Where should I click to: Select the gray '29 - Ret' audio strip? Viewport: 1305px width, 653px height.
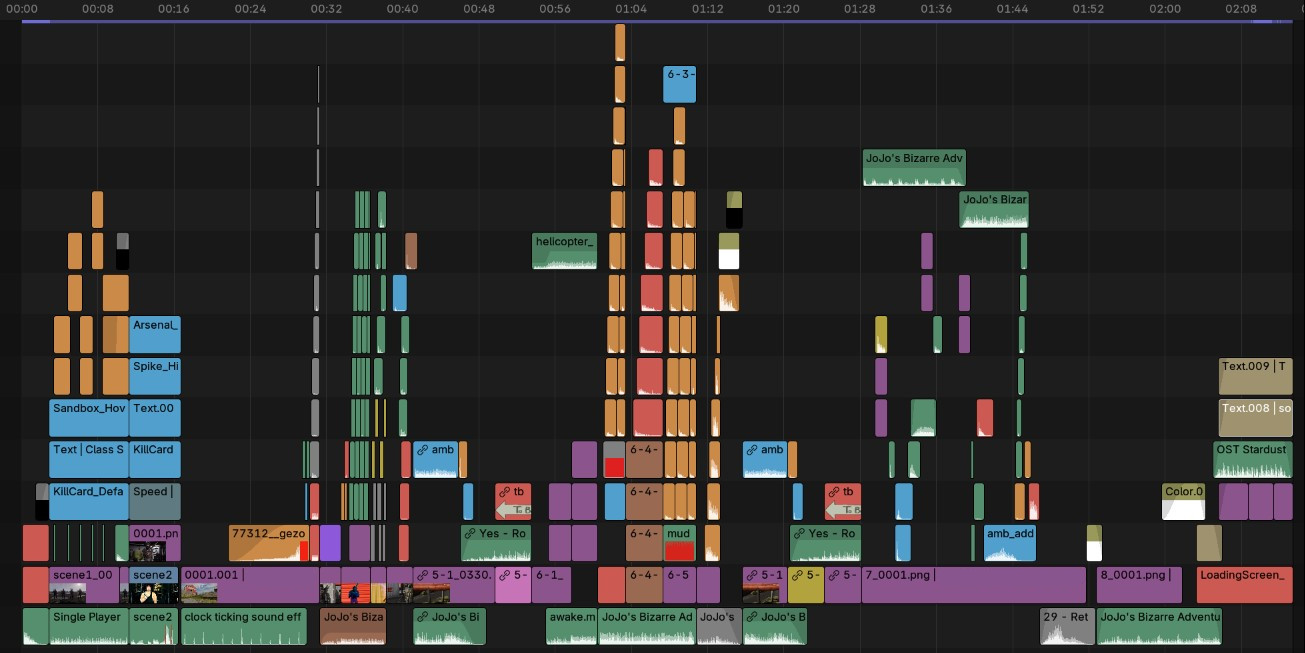(1067, 627)
